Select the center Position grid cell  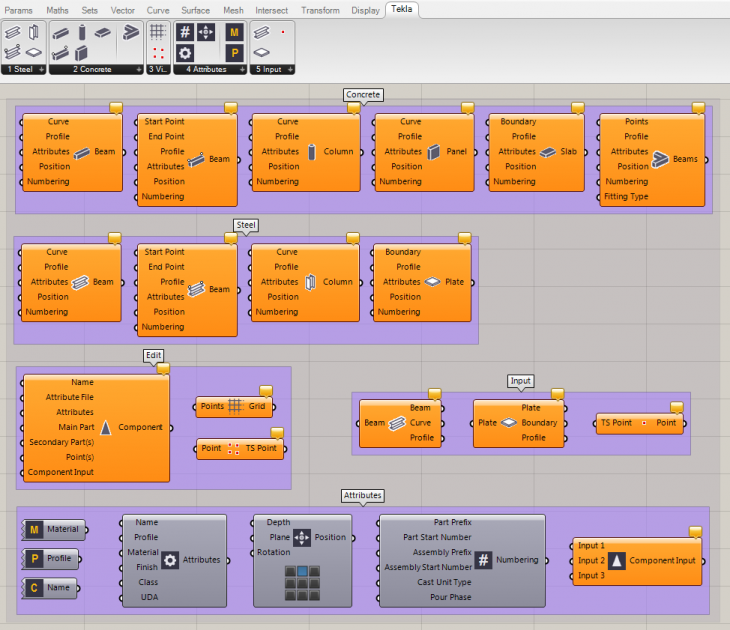302,583
